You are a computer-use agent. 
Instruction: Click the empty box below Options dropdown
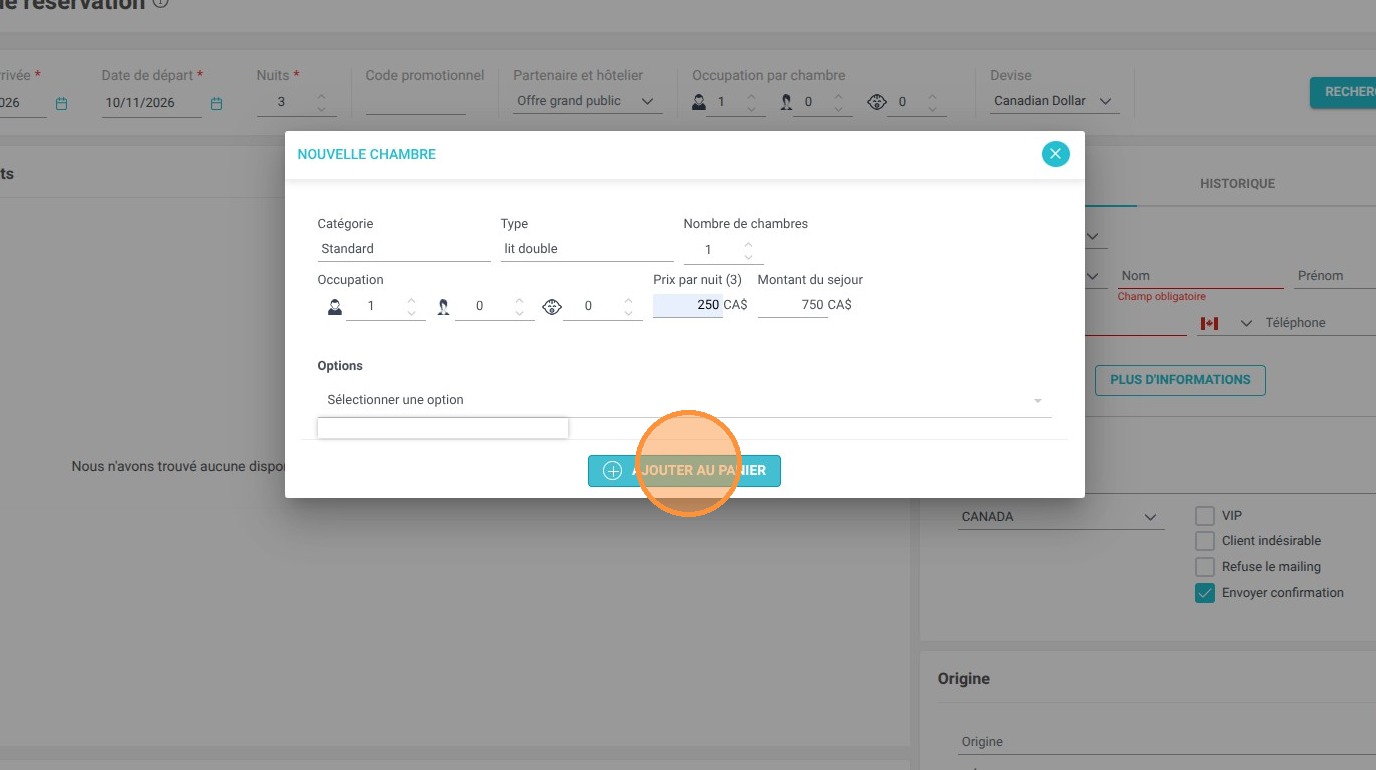point(443,428)
